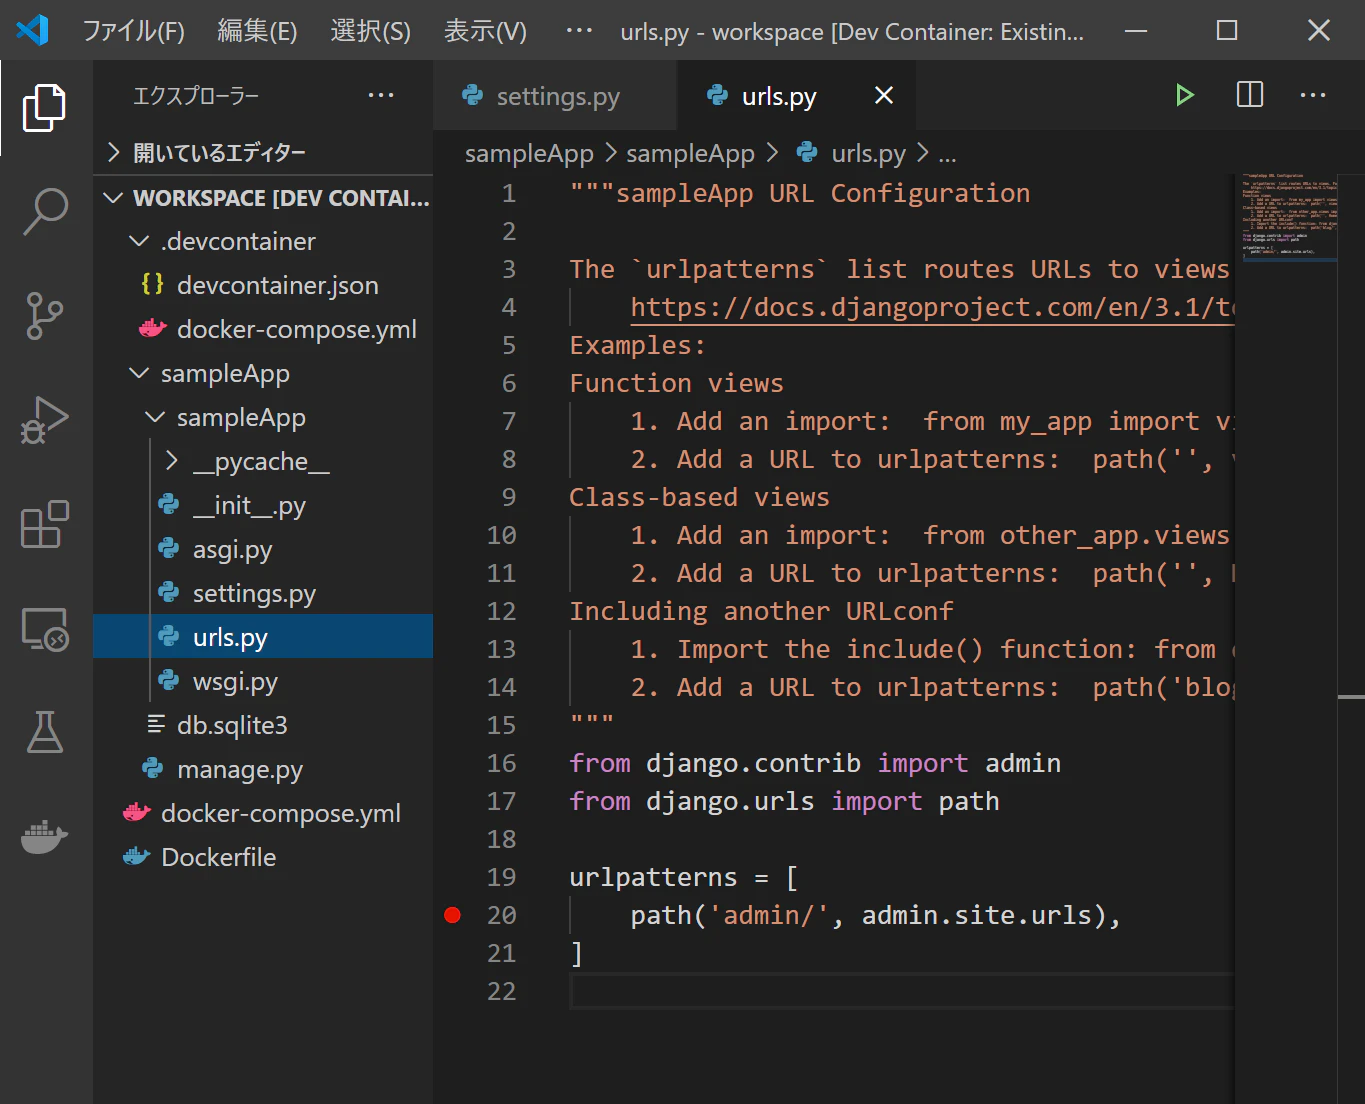Open Explorer panel ellipsis menu
The height and width of the screenshot is (1104, 1365).
coord(381,95)
